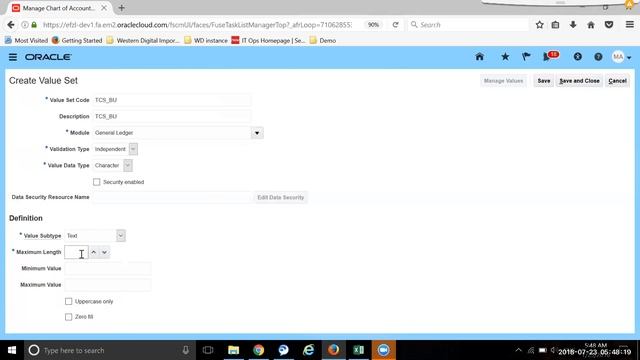The height and width of the screenshot is (360, 640).
Task: Click the Maximum Value field
Action: coord(107,285)
